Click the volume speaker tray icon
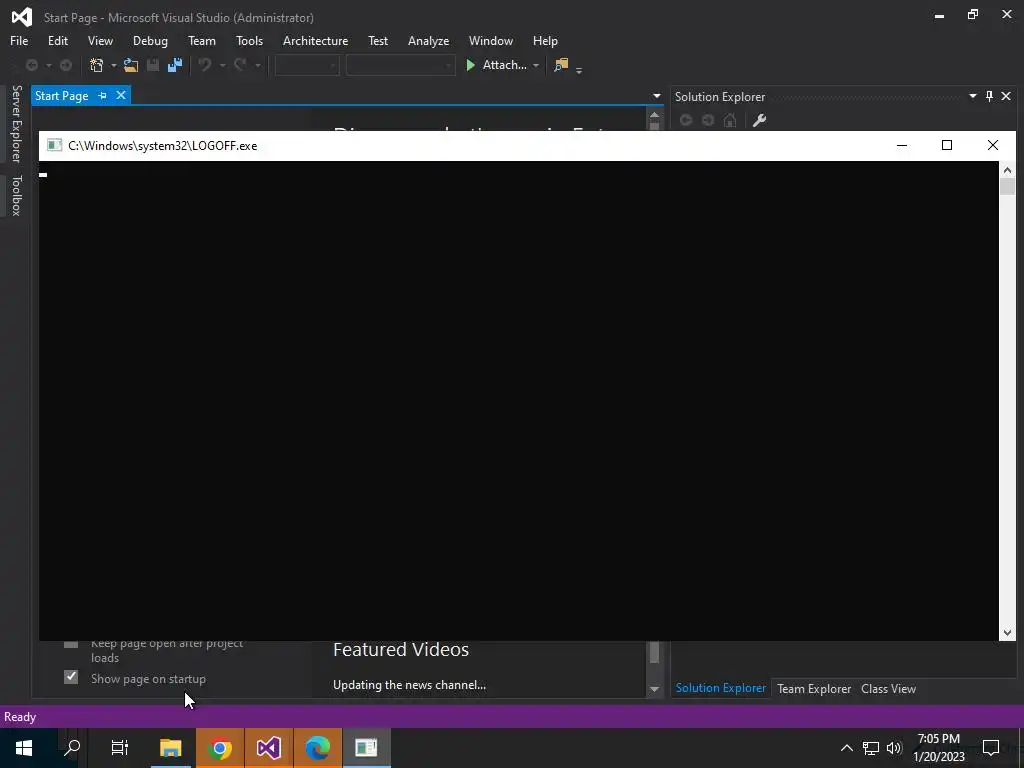1024x768 pixels. click(x=894, y=748)
